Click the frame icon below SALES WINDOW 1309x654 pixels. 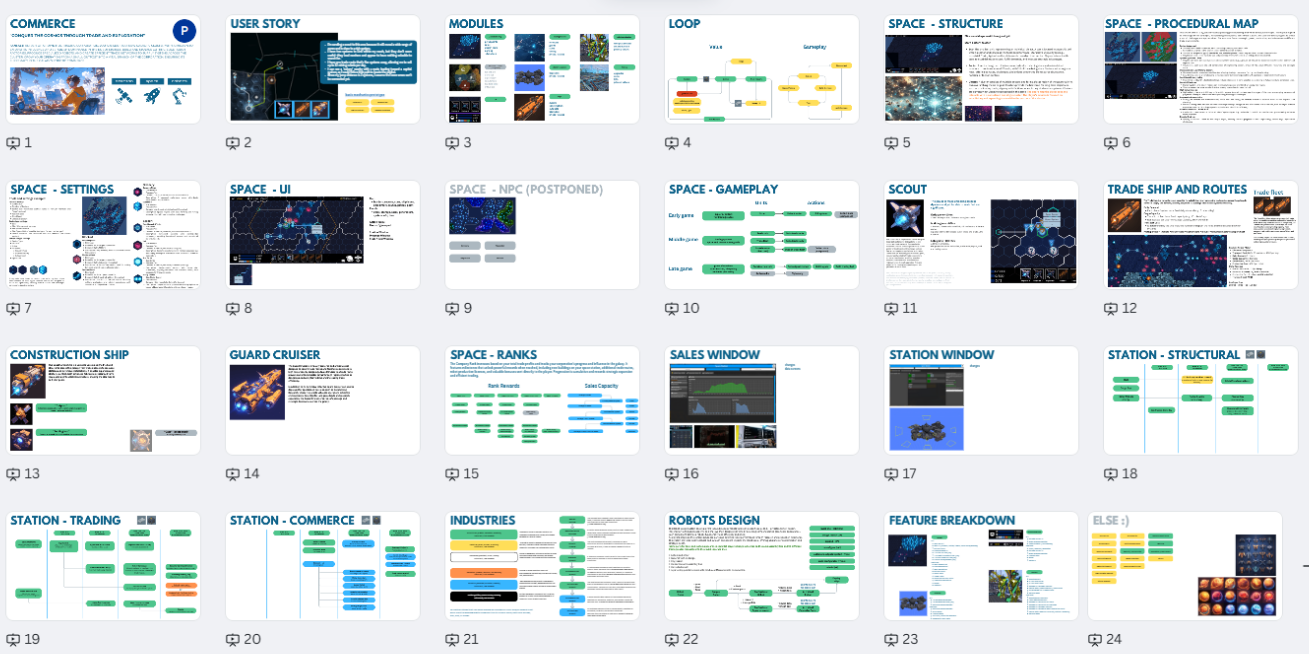click(672, 474)
